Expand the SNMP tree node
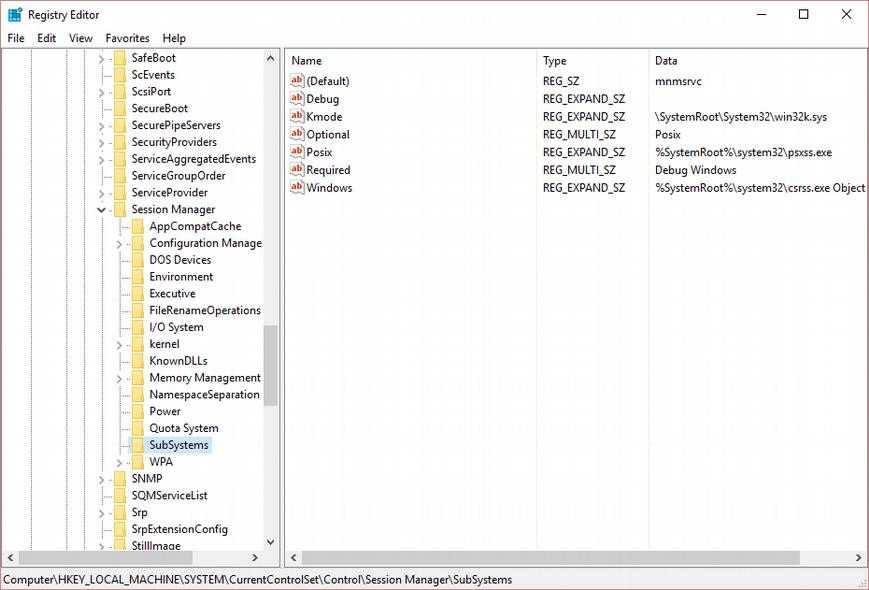The width and height of the screenshot is (869, 590). point(101,479)
